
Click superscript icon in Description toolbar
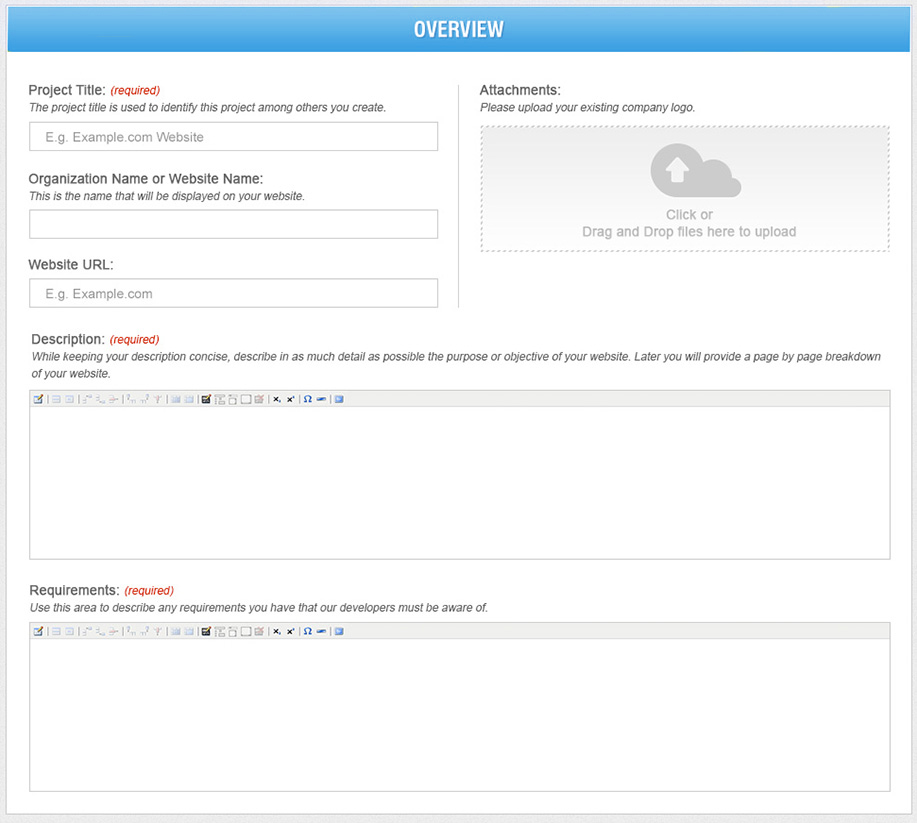click(290, 399)
